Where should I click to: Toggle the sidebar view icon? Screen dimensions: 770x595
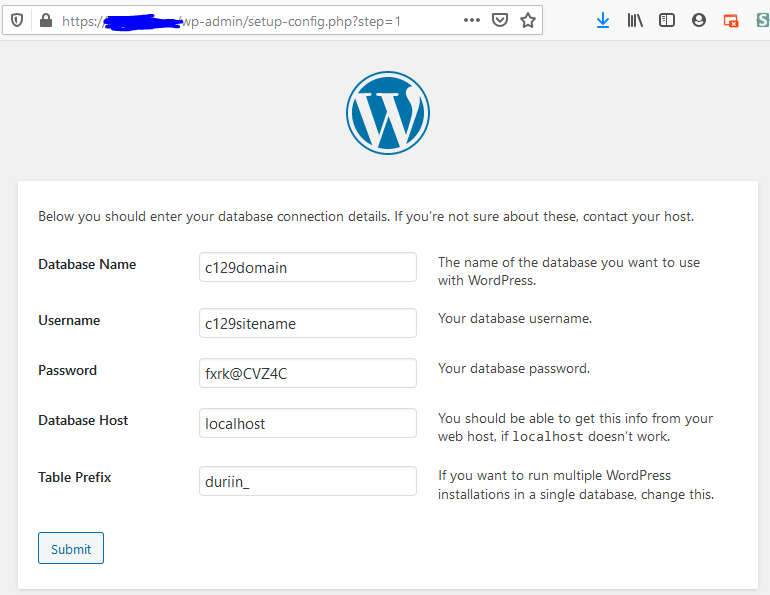tap(666, 20)
